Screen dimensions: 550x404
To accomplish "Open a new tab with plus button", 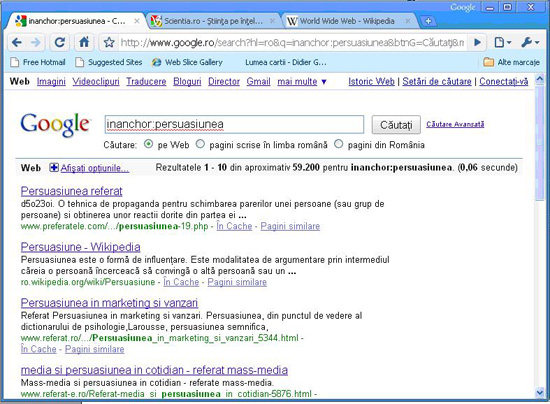I will [x=428, y=21].
